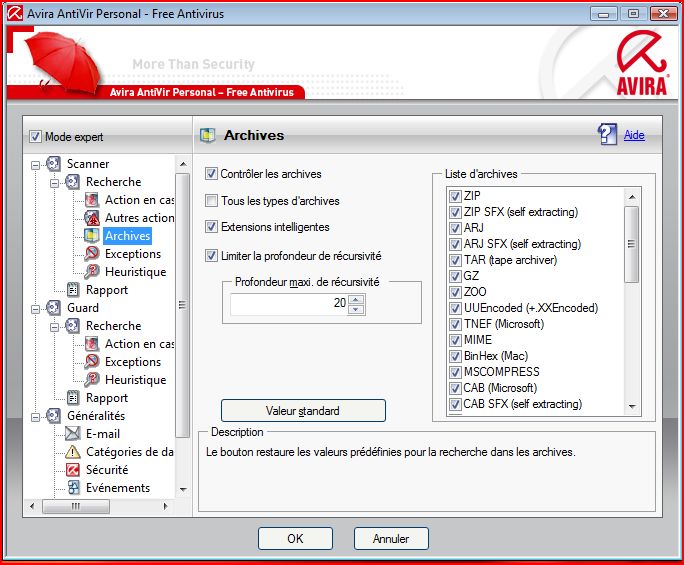Focus the recursion depth field showing 20
Screen dimensions: 684x565
(x=289, y=304)
